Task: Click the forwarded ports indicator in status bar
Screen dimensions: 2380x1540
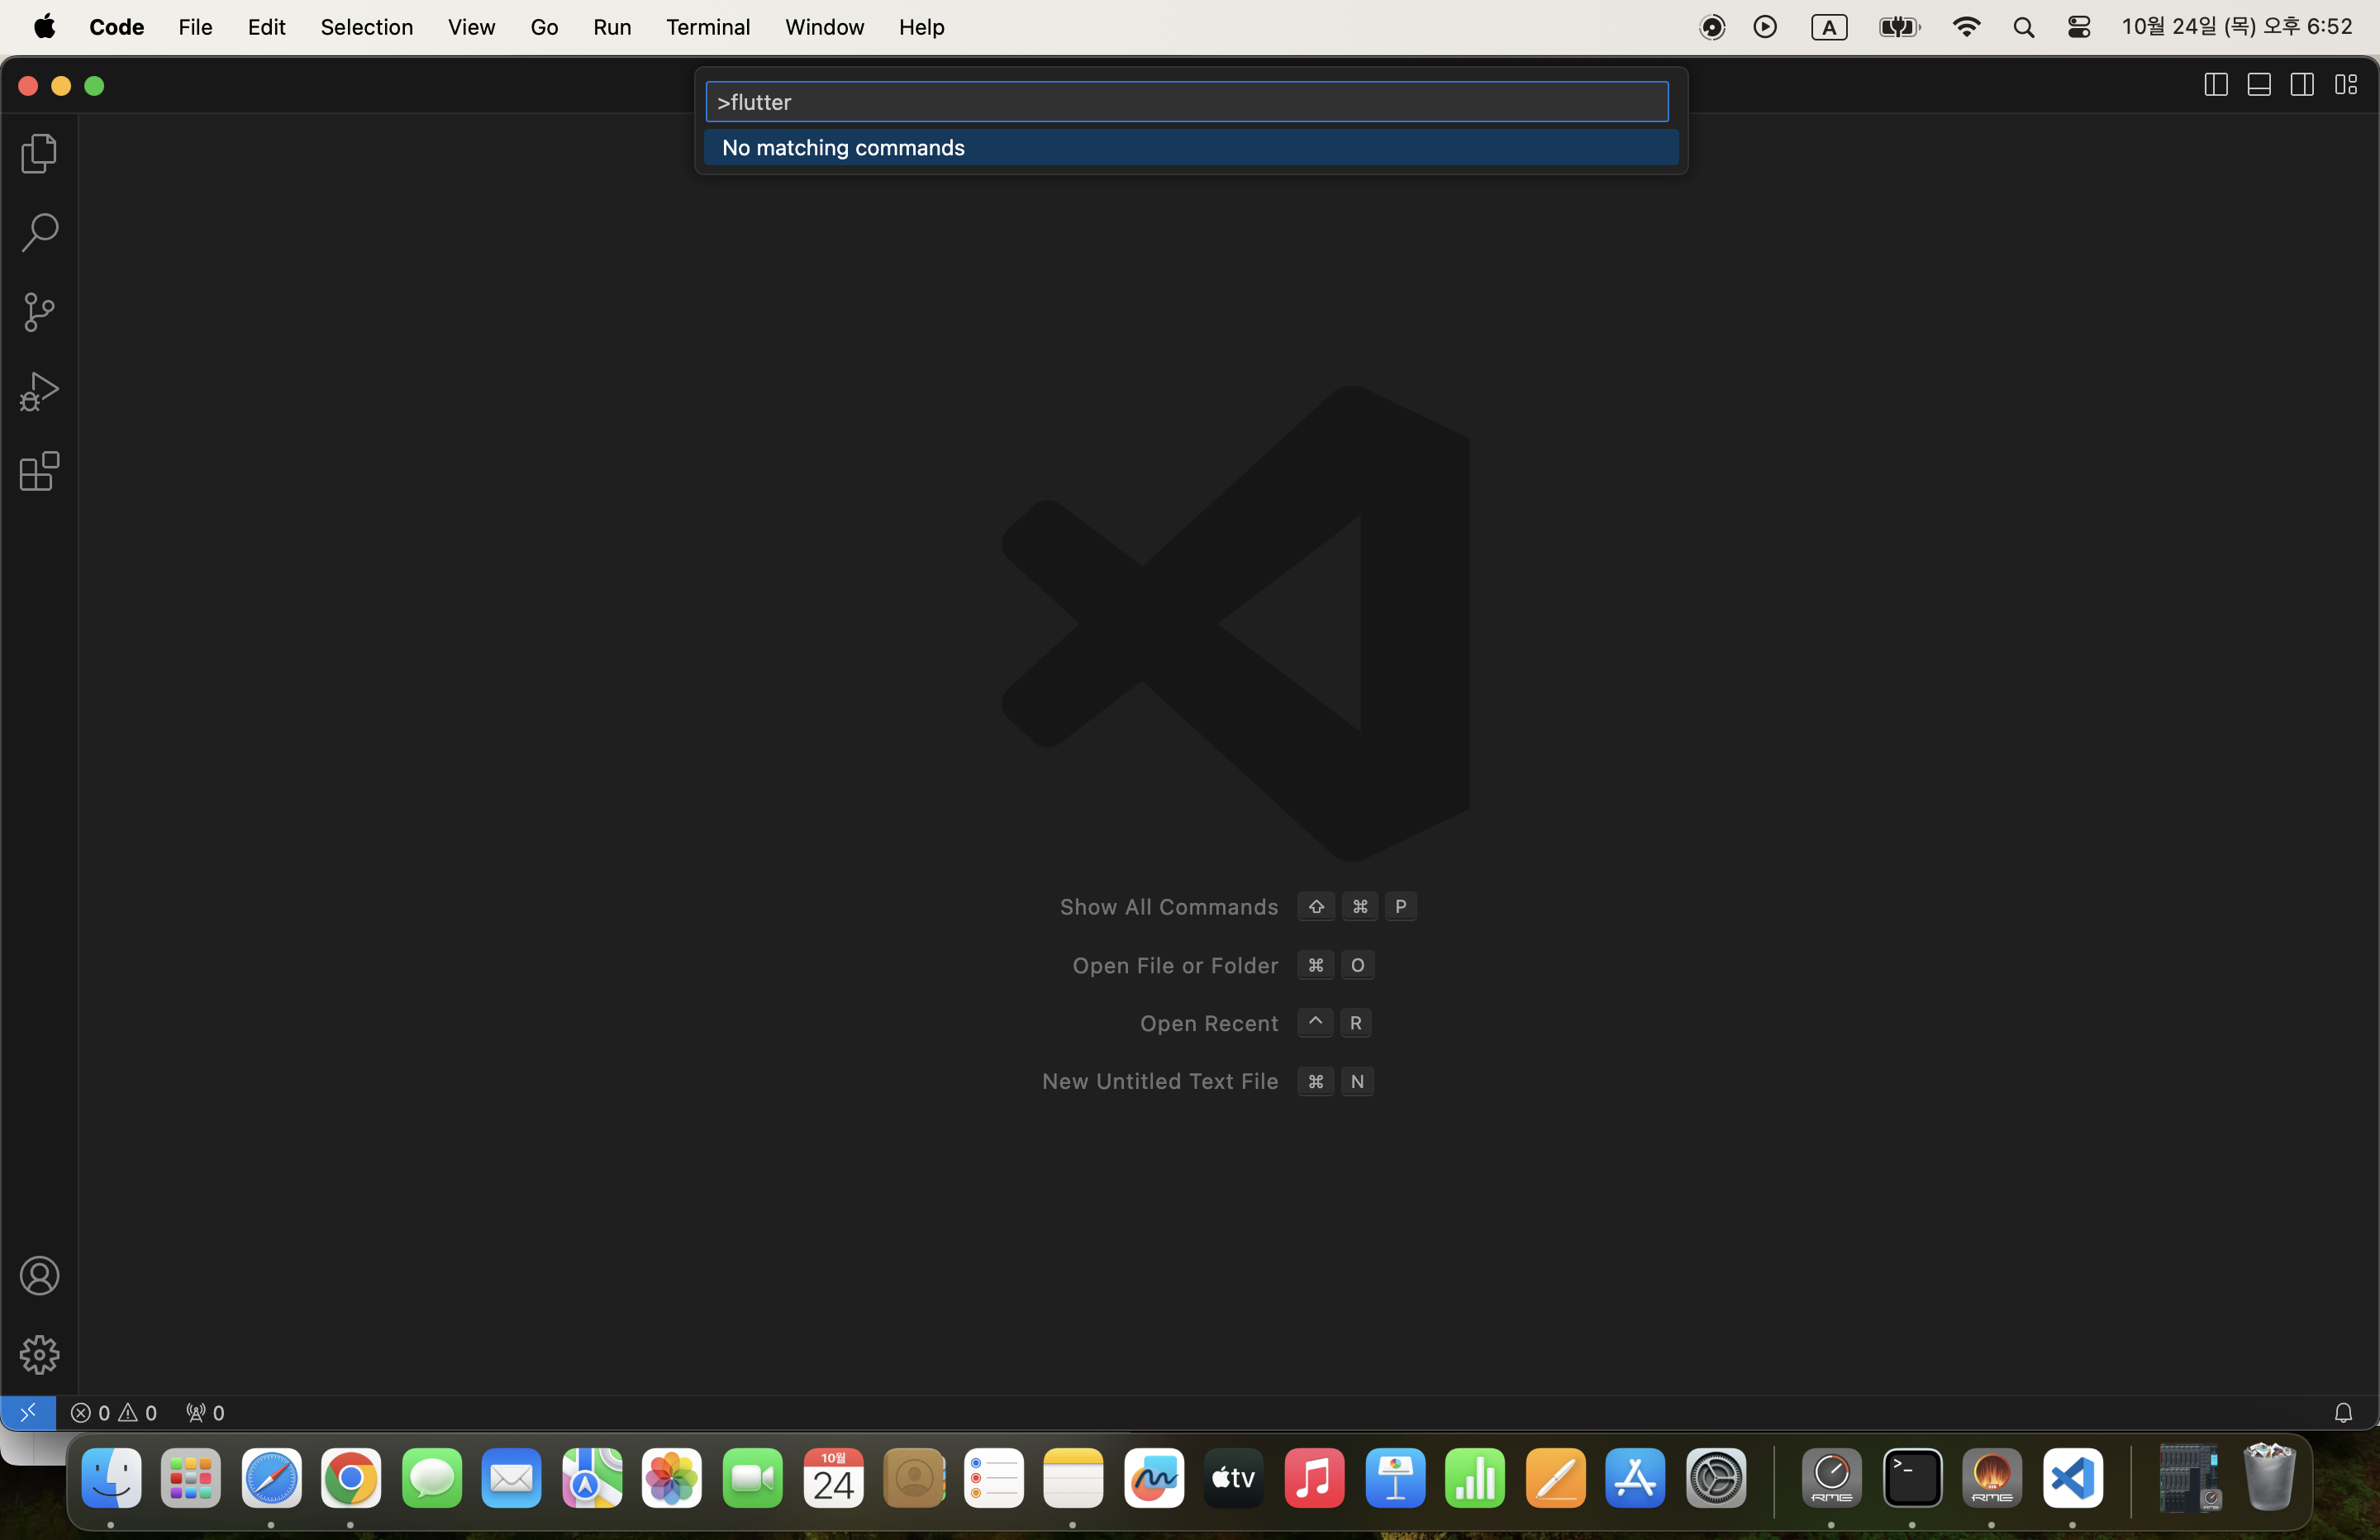Action: 205,1412
